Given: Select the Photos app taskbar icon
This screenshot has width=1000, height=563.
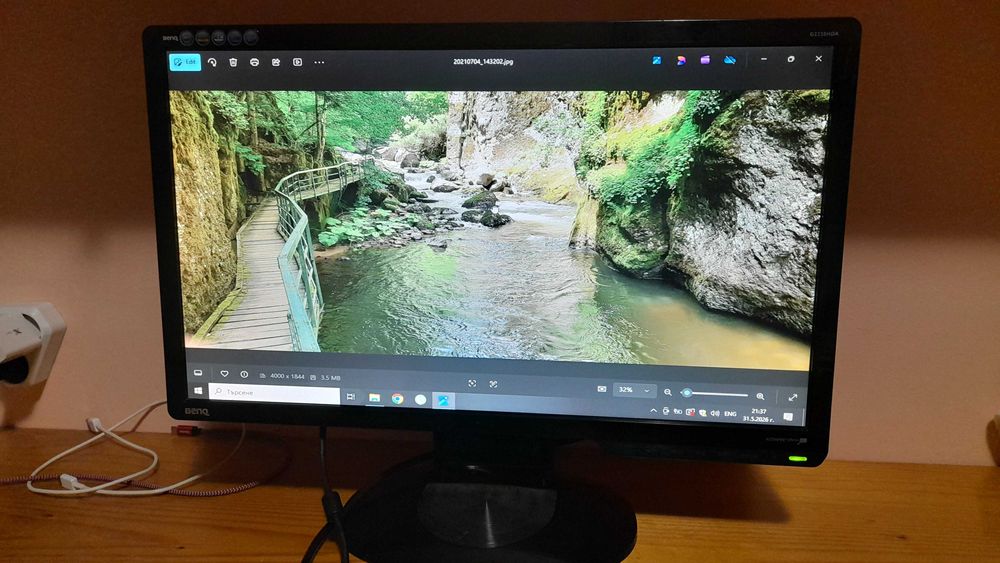Looking at the screenshot, I should 443,400.
